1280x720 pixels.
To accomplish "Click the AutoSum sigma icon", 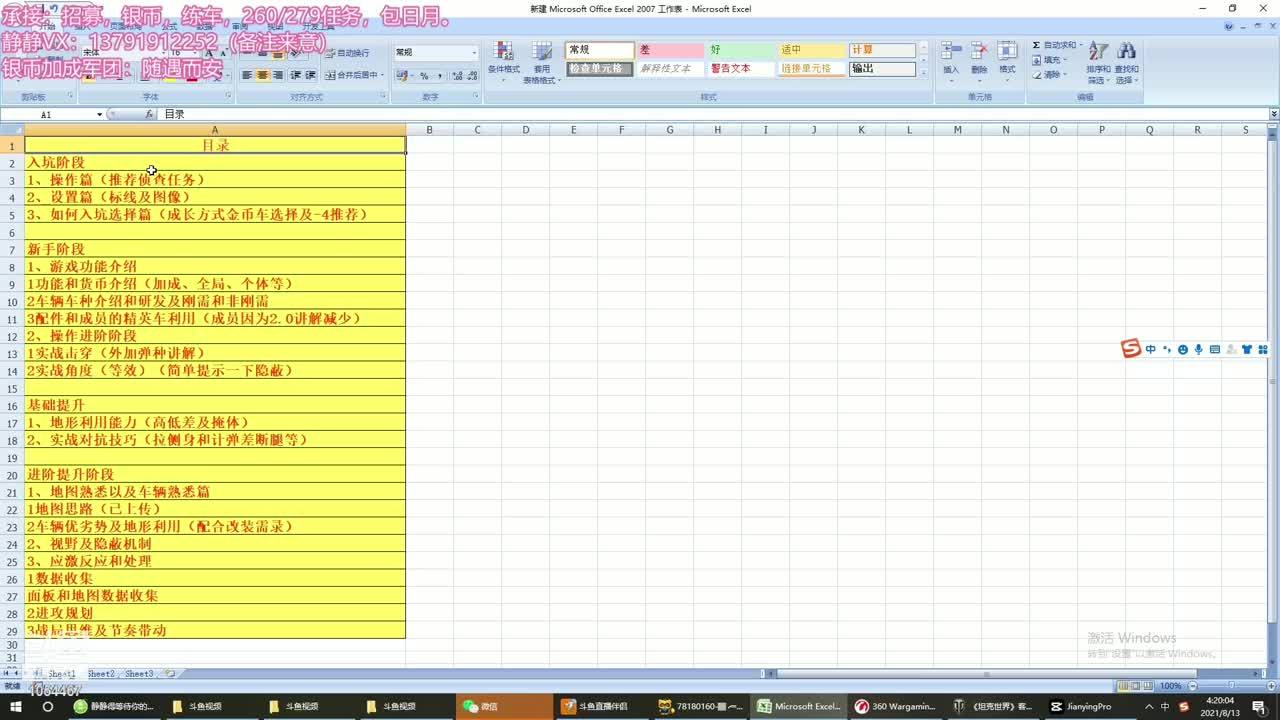I will point(1037,45).
